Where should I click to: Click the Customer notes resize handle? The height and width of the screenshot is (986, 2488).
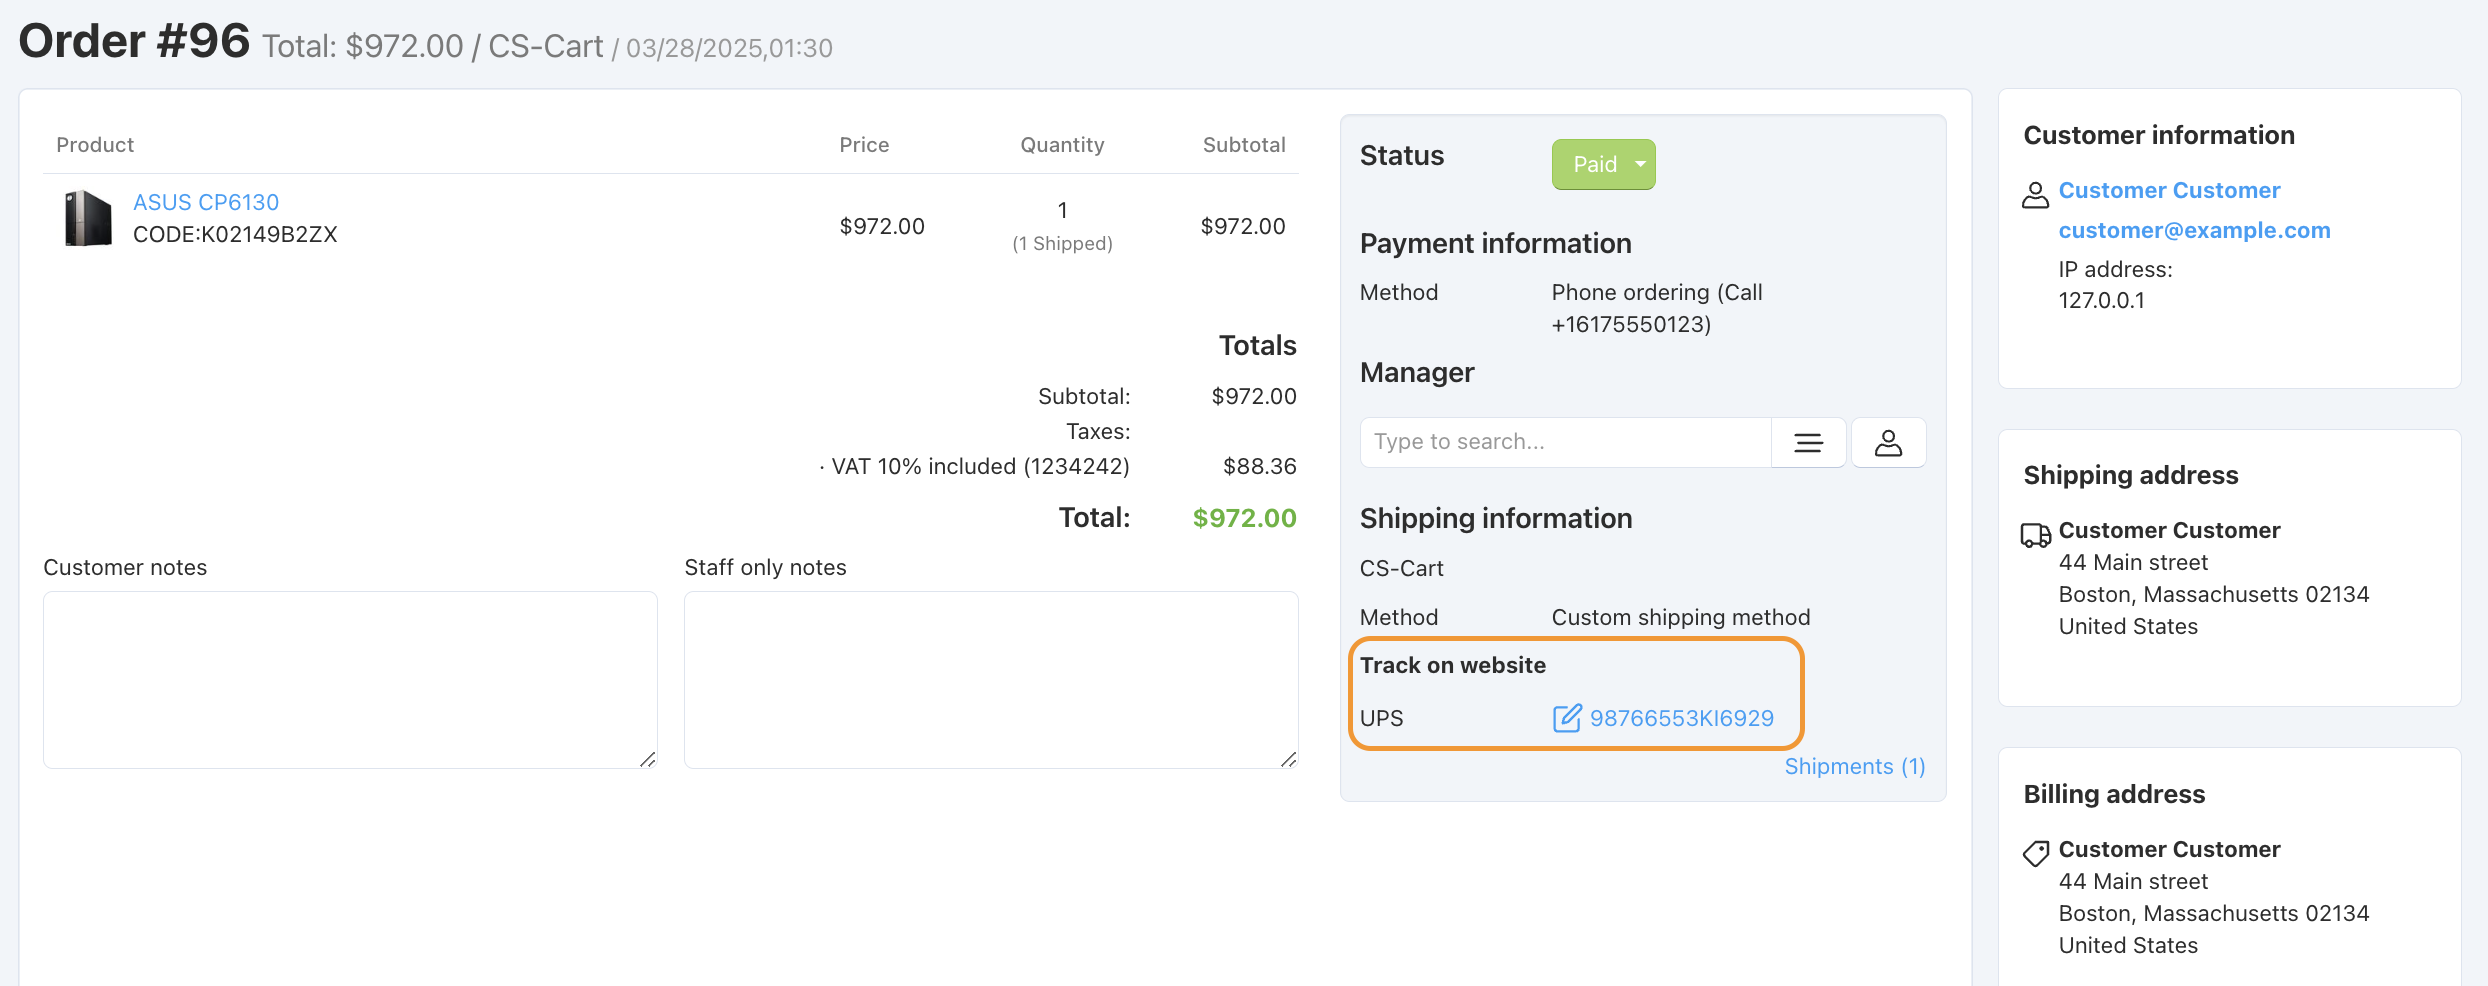648,759
